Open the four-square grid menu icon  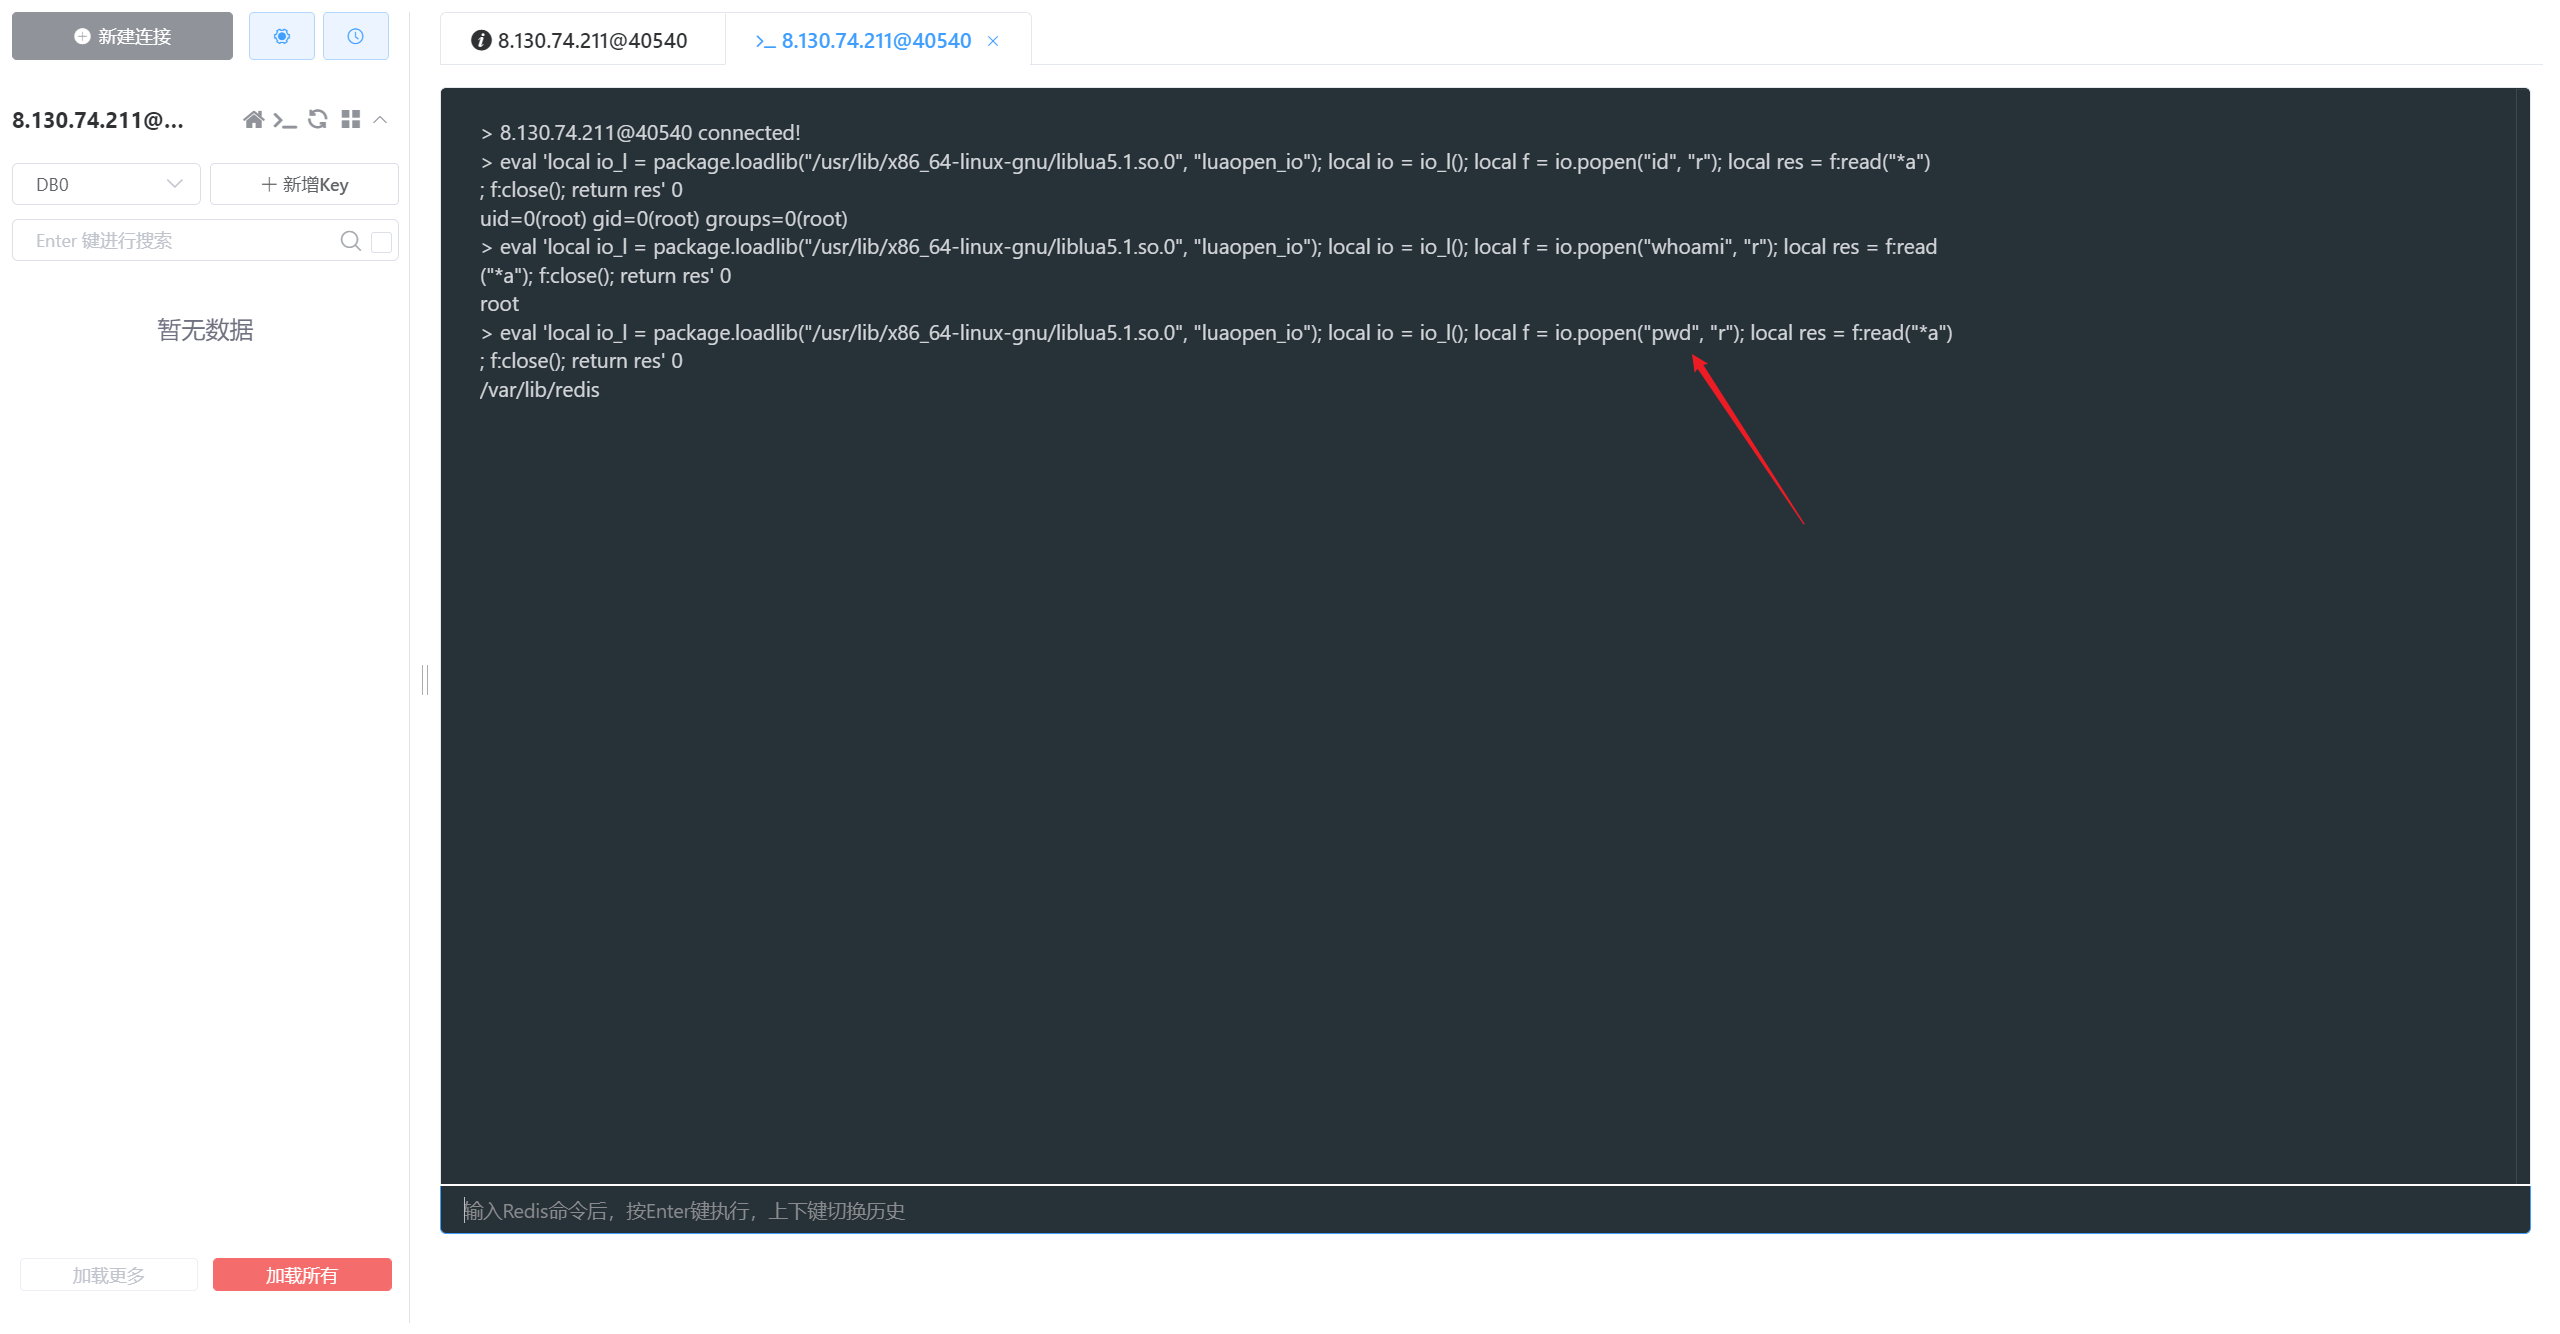tap(350, 120)
